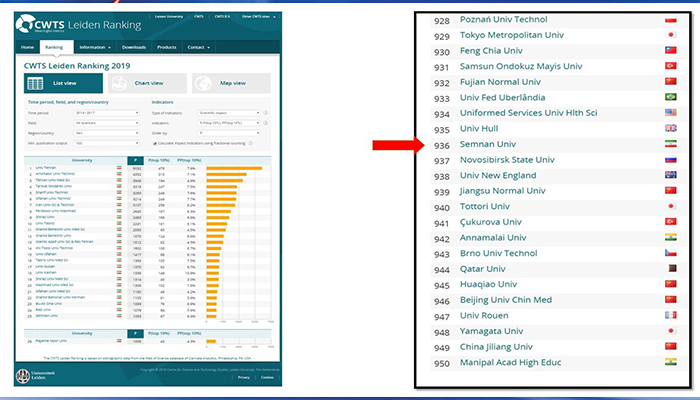
Task: Click Amirkabir Univ Technol row
Action: 147,174
